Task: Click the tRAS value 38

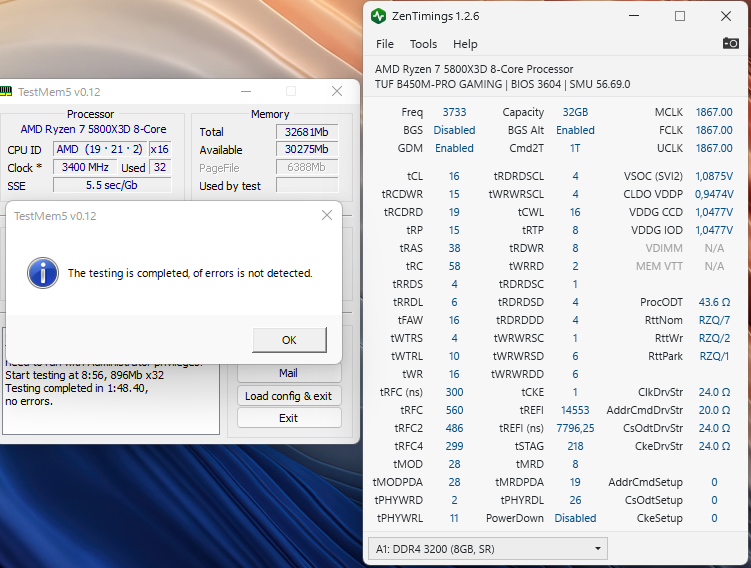Action: (x=454, y=248)
